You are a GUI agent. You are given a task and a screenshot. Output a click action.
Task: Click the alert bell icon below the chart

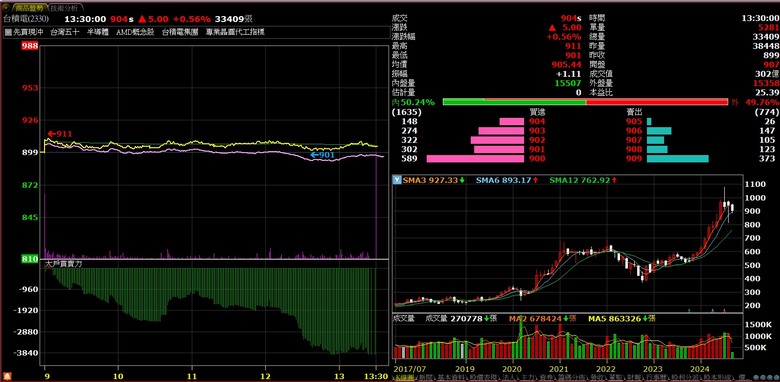coord(7,376)
